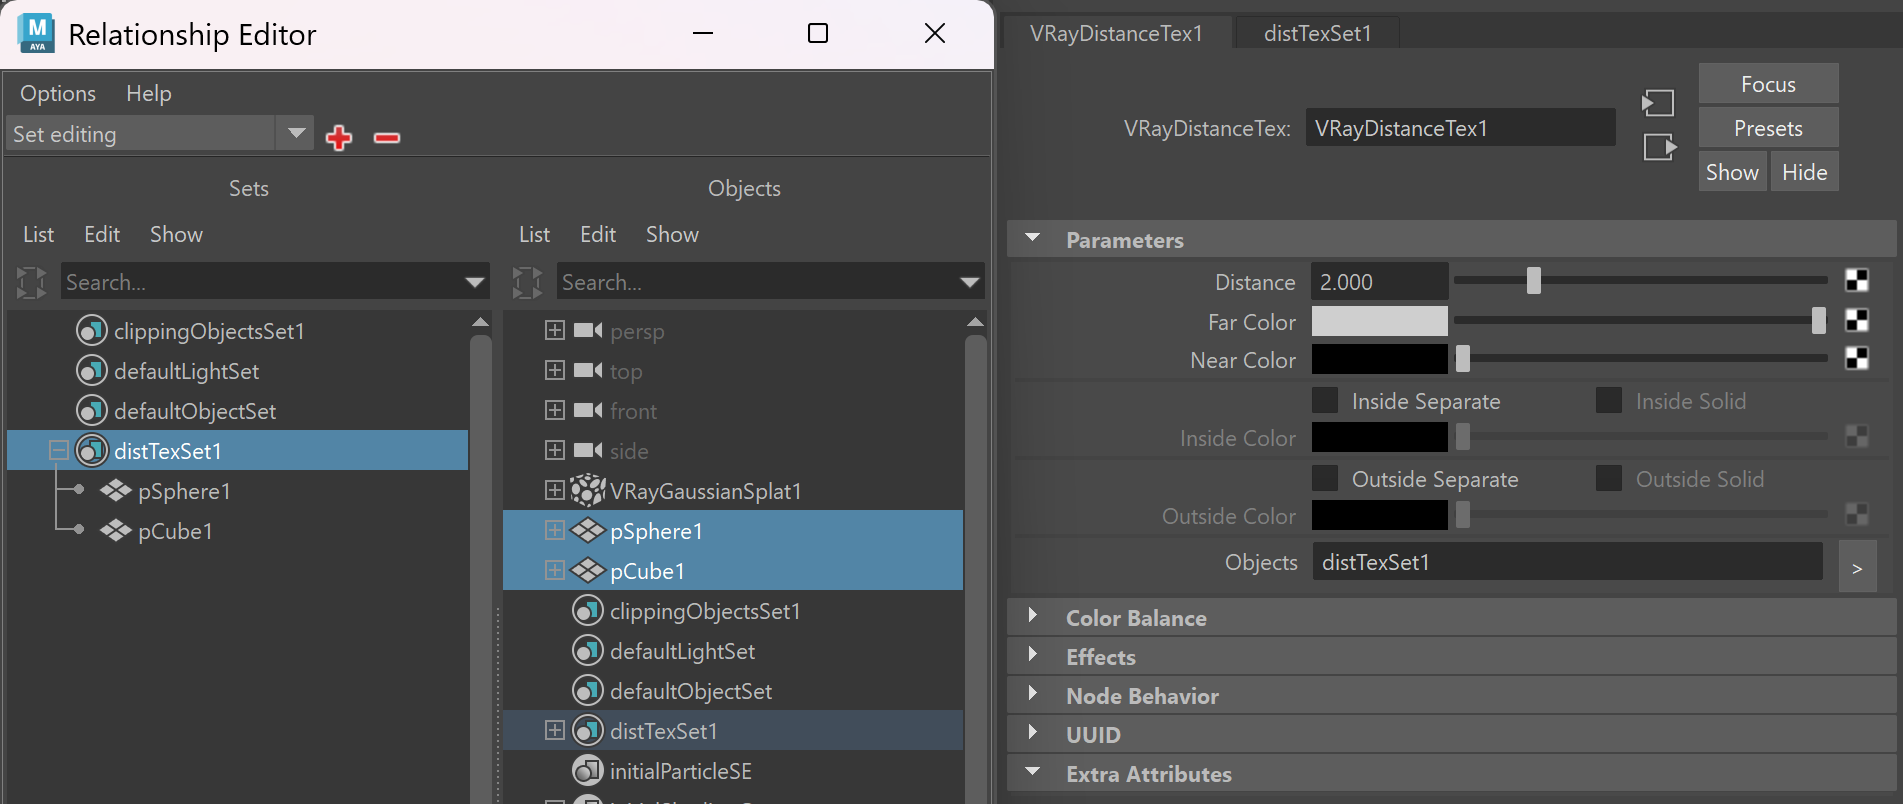Click the persp camera icon in Objects

click(x=588, y=331)
